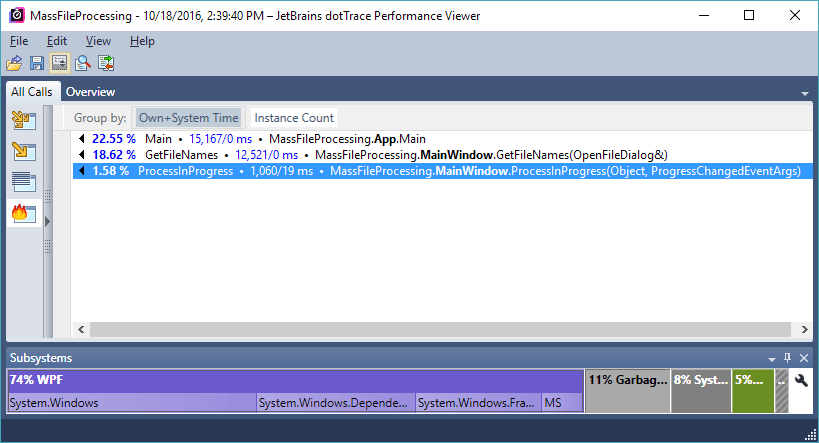The image size is (819, 443).
Task: Open subsystem settings wrench icon
Action: [801, 381]
